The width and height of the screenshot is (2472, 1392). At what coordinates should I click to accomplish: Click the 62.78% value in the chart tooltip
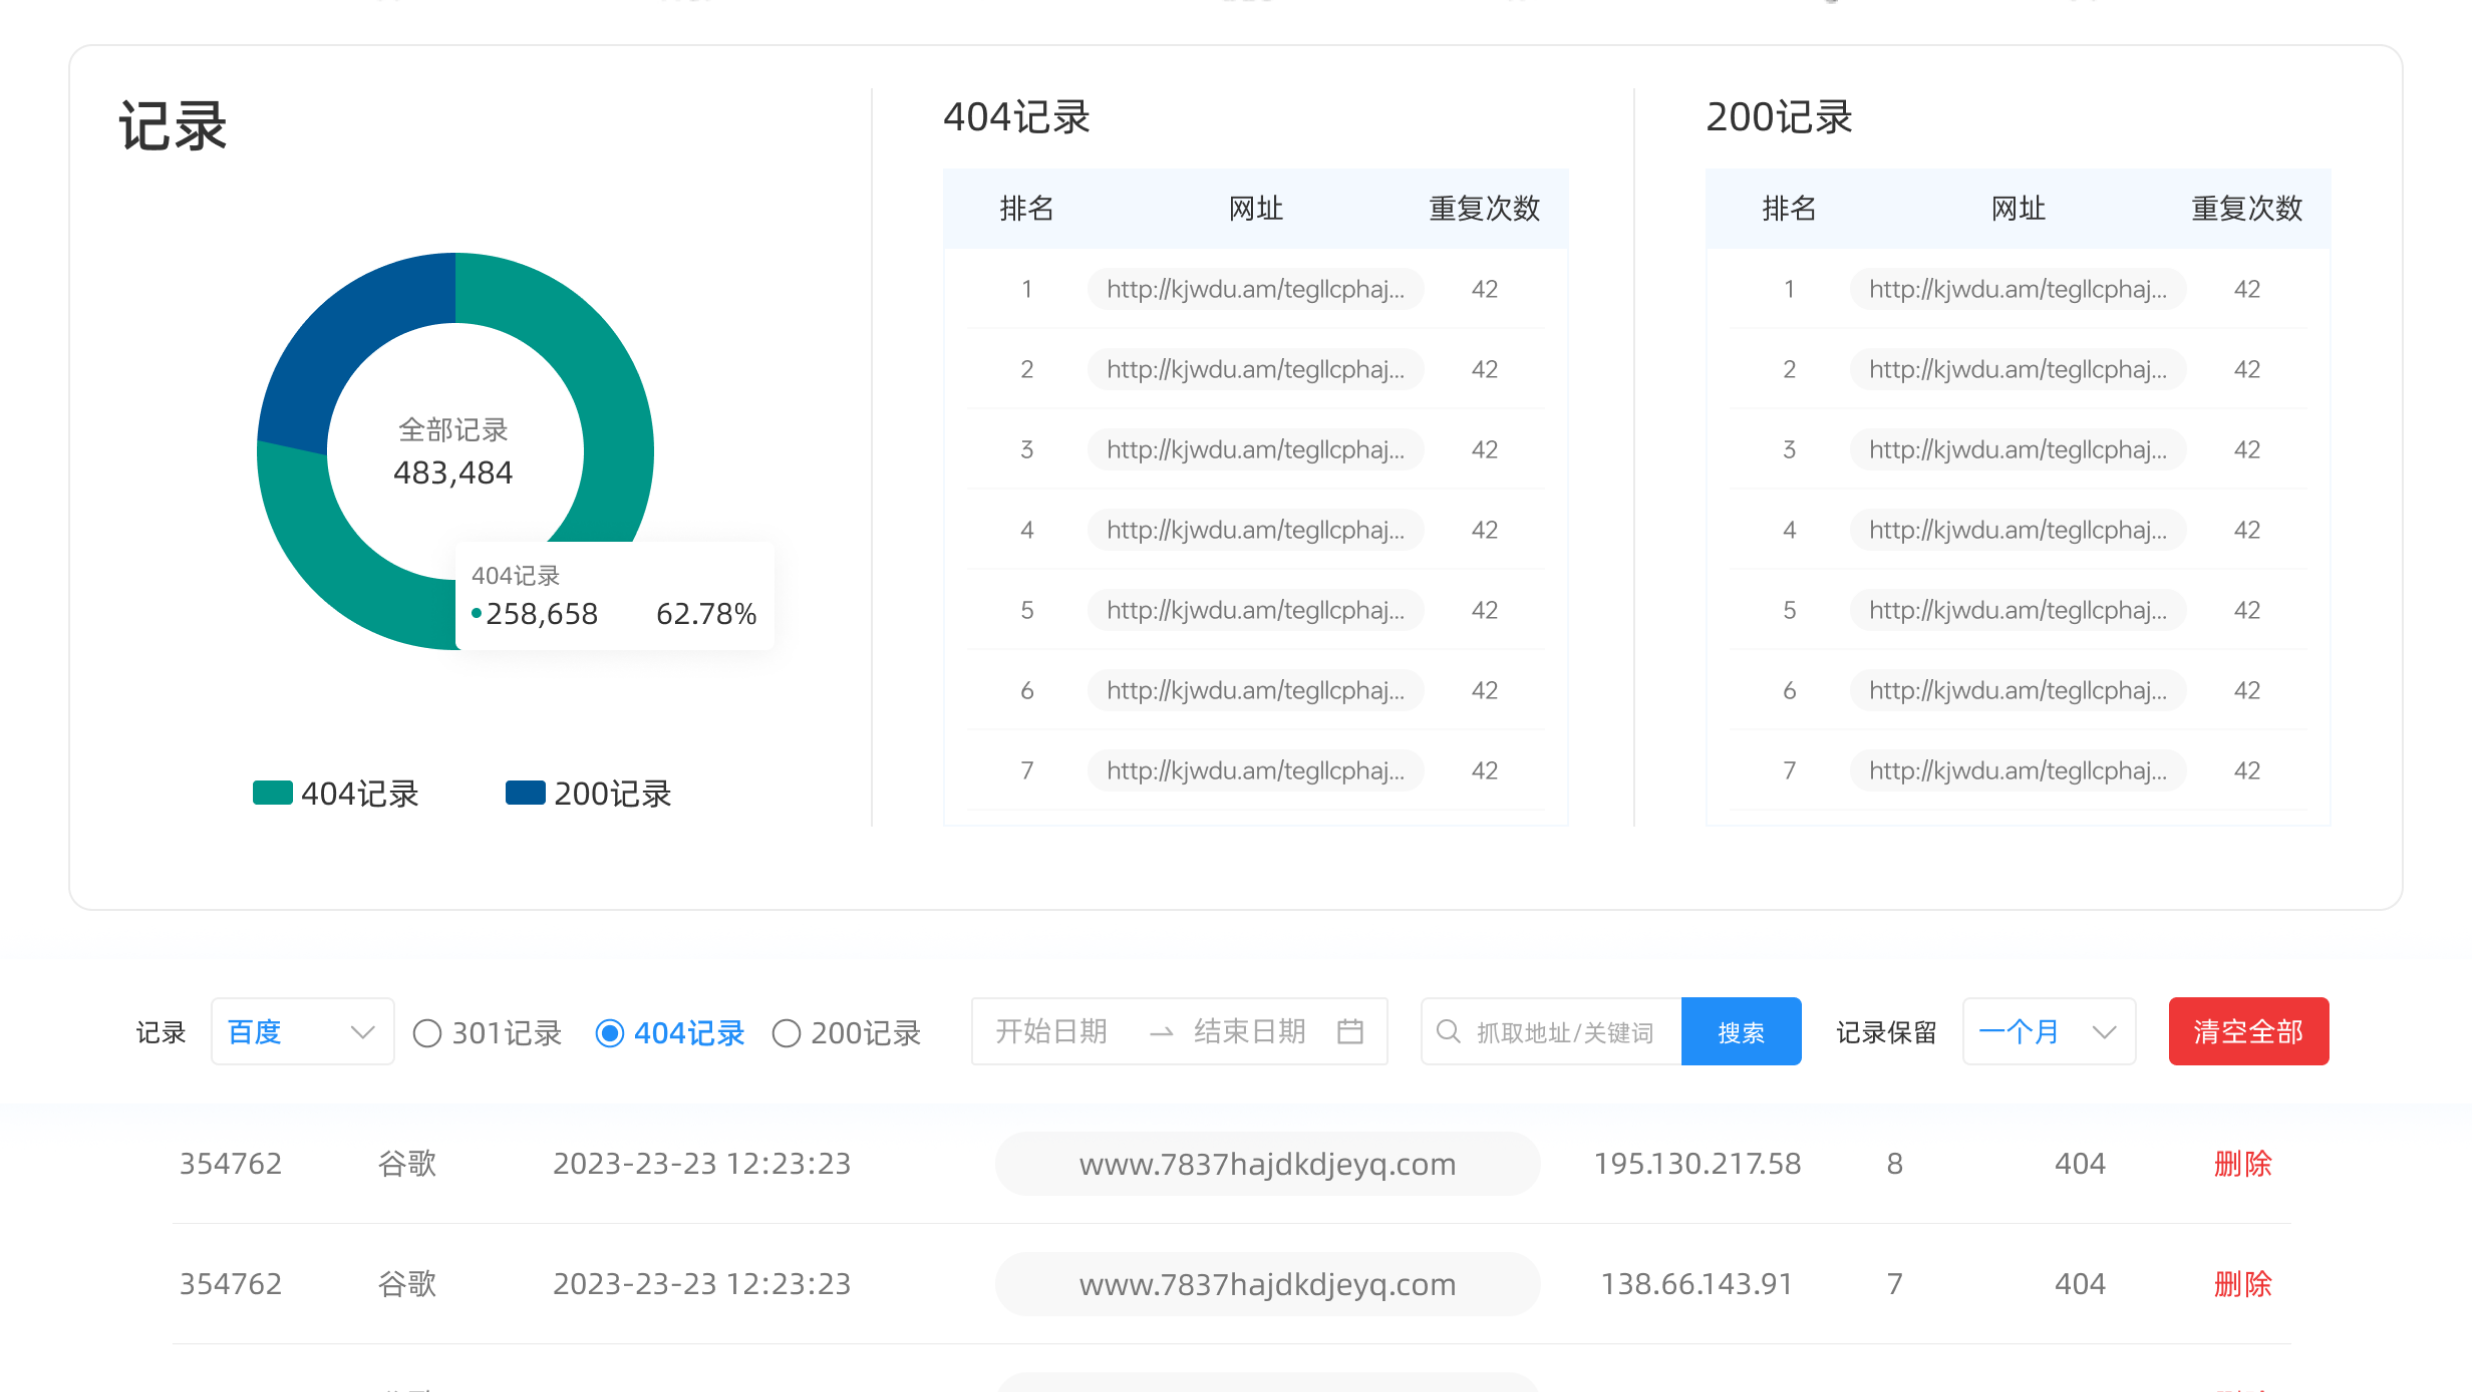point(706,613)
